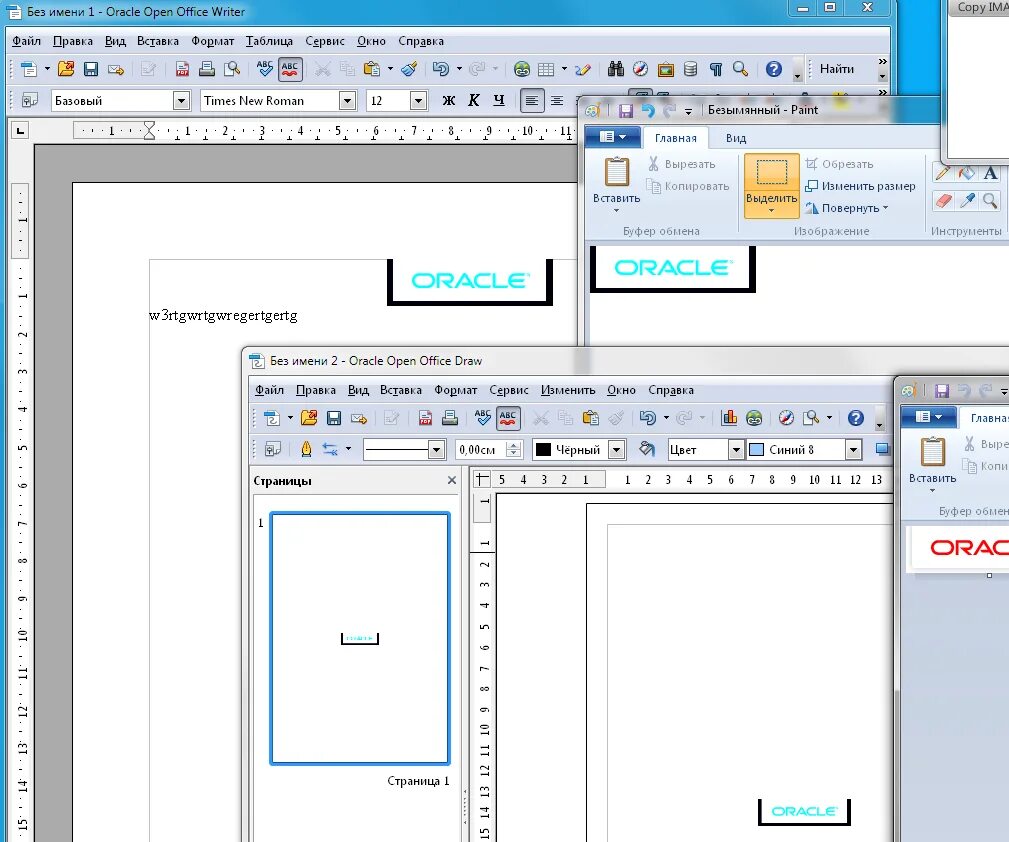1009x842 pixels.
Task: Close the Draw Страницы panel
Action: pos(452,480)
